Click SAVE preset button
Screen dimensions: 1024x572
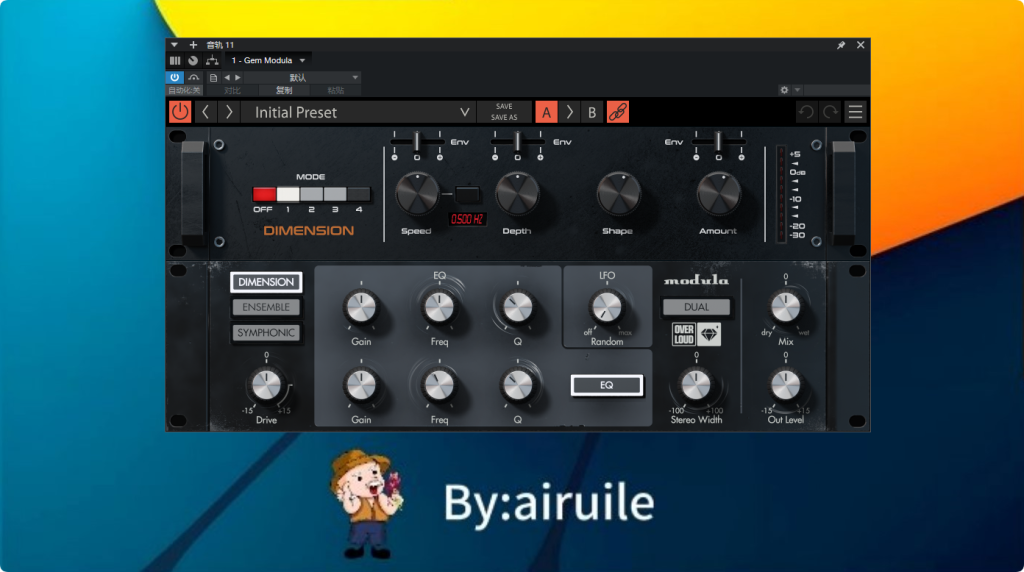[504, 106]
